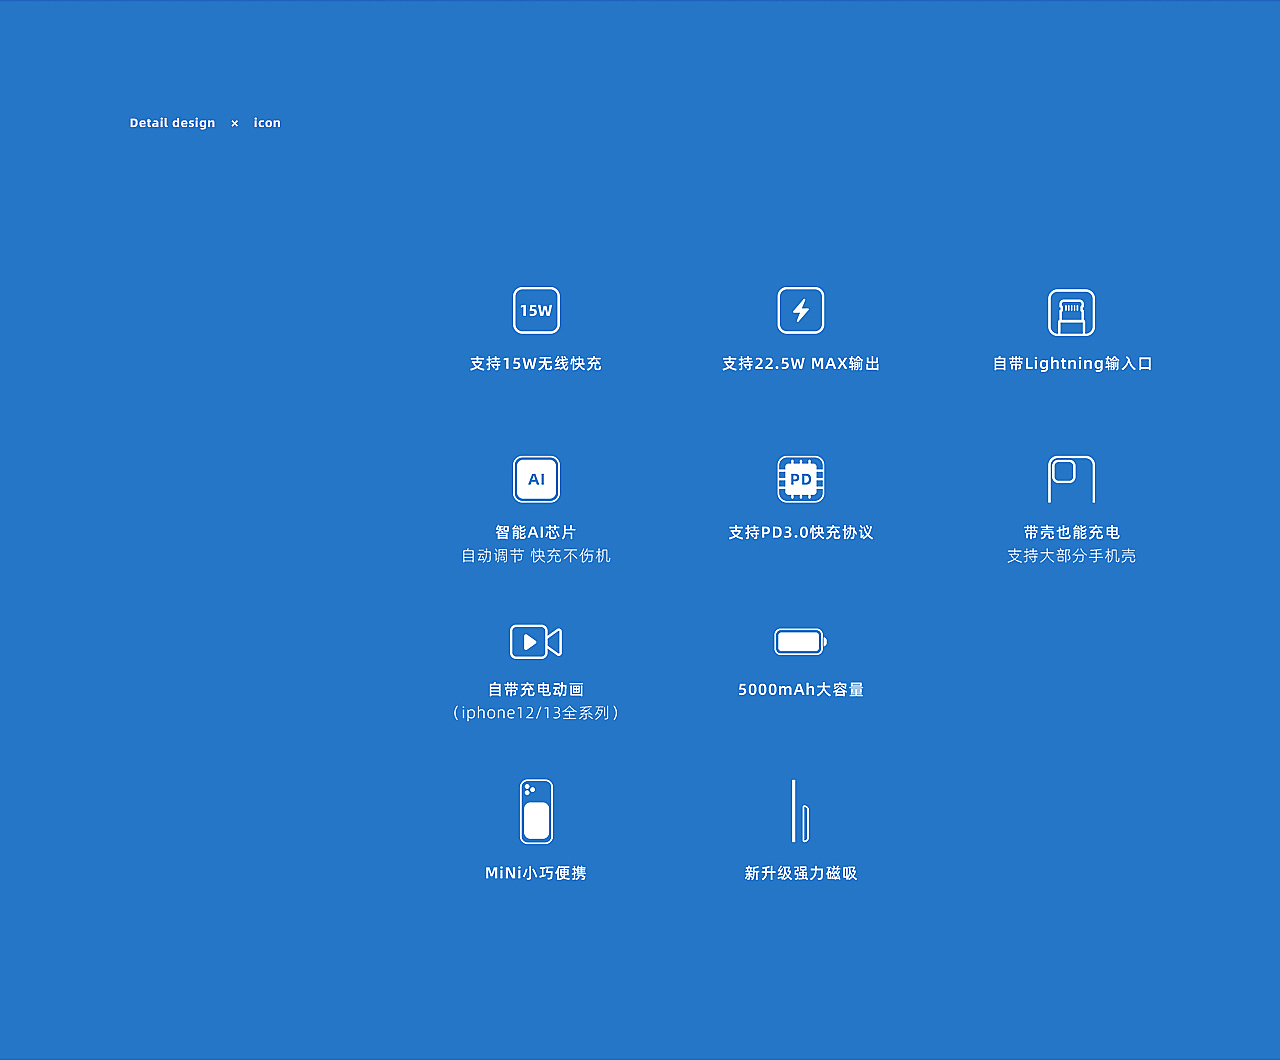This screenshot has width=1280, height=1060.
Task: Click the Lightning connector port icon
Action: pos(1071,312)
